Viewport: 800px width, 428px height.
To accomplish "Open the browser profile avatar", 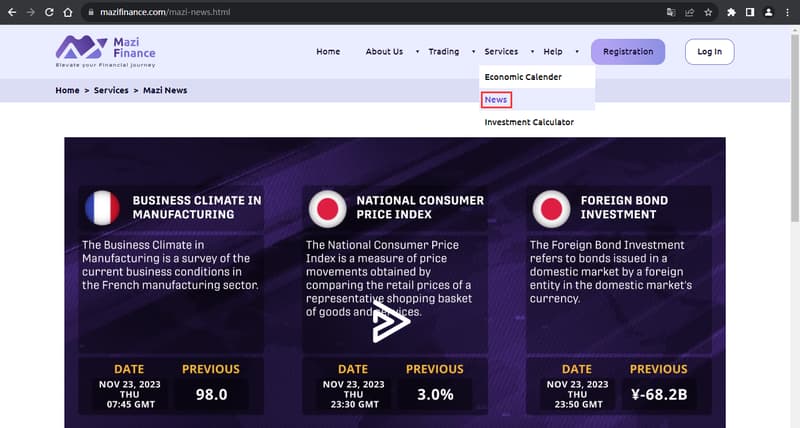I will pos(768,12).
